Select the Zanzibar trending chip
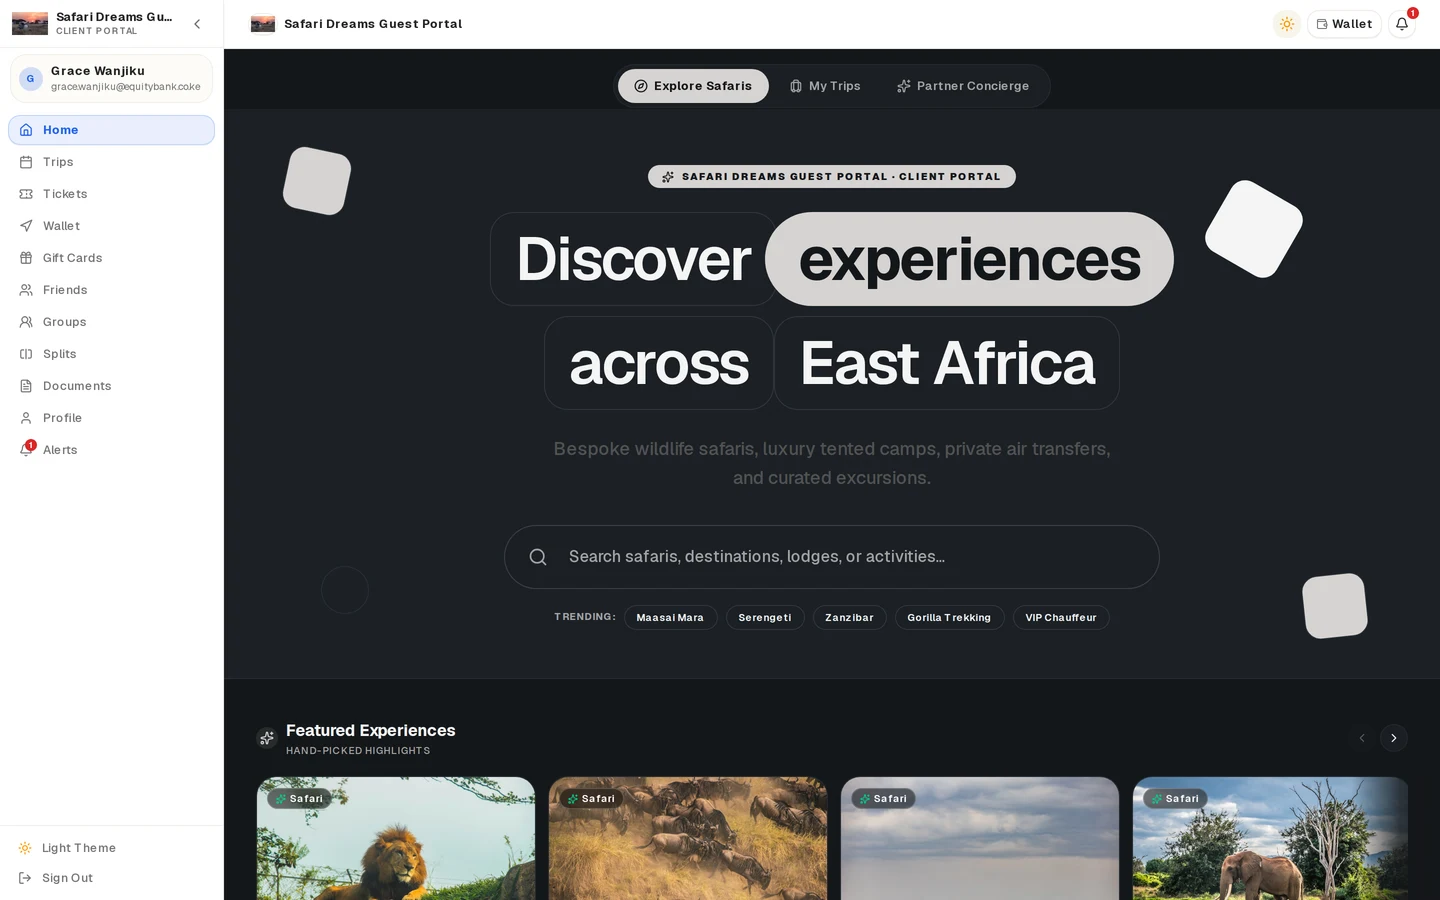The image size is (1440, 900). 849,618
